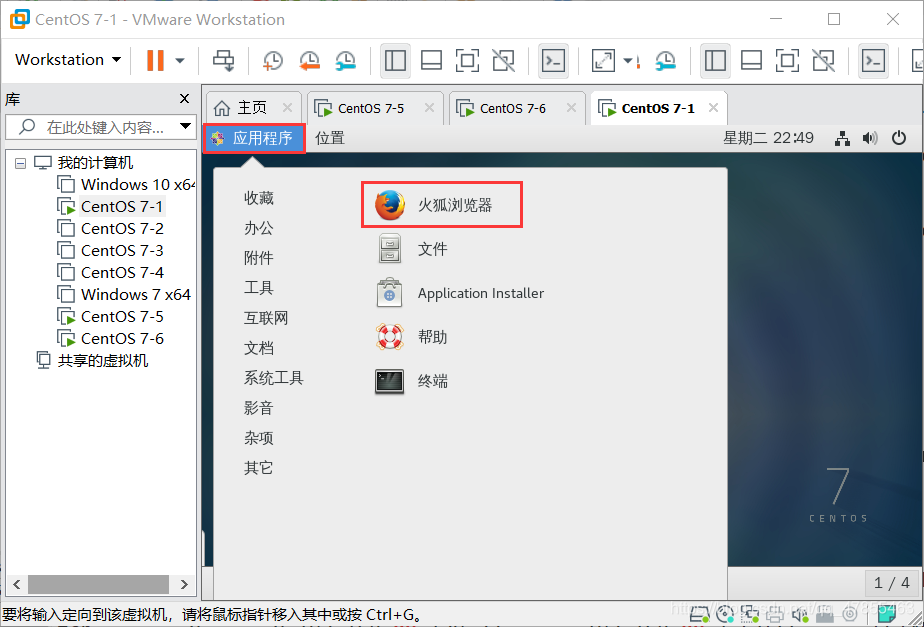Viewport: 924px width, 627px height.
Task: Open Application Installer
Action: pos(460,293)
